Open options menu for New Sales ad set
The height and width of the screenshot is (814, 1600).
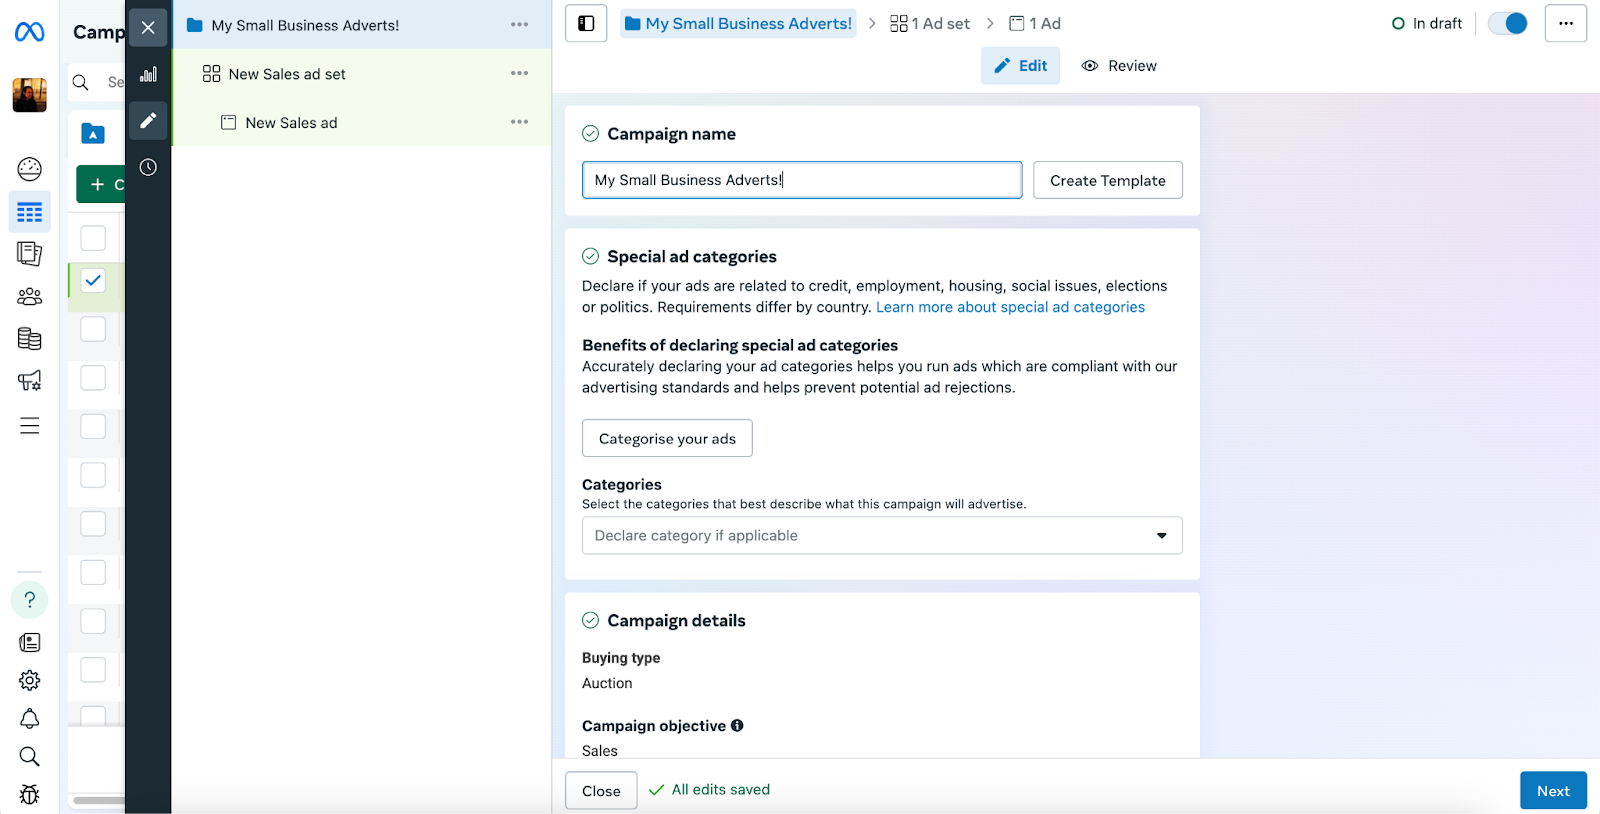click(x=519, y=74)
